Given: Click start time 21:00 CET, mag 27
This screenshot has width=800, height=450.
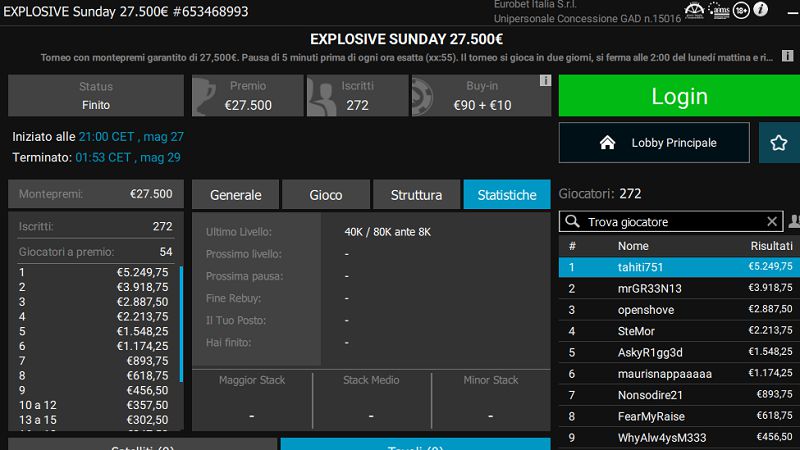Looking at the screenshot, I should pyautogui.click(x=131, y=137).
